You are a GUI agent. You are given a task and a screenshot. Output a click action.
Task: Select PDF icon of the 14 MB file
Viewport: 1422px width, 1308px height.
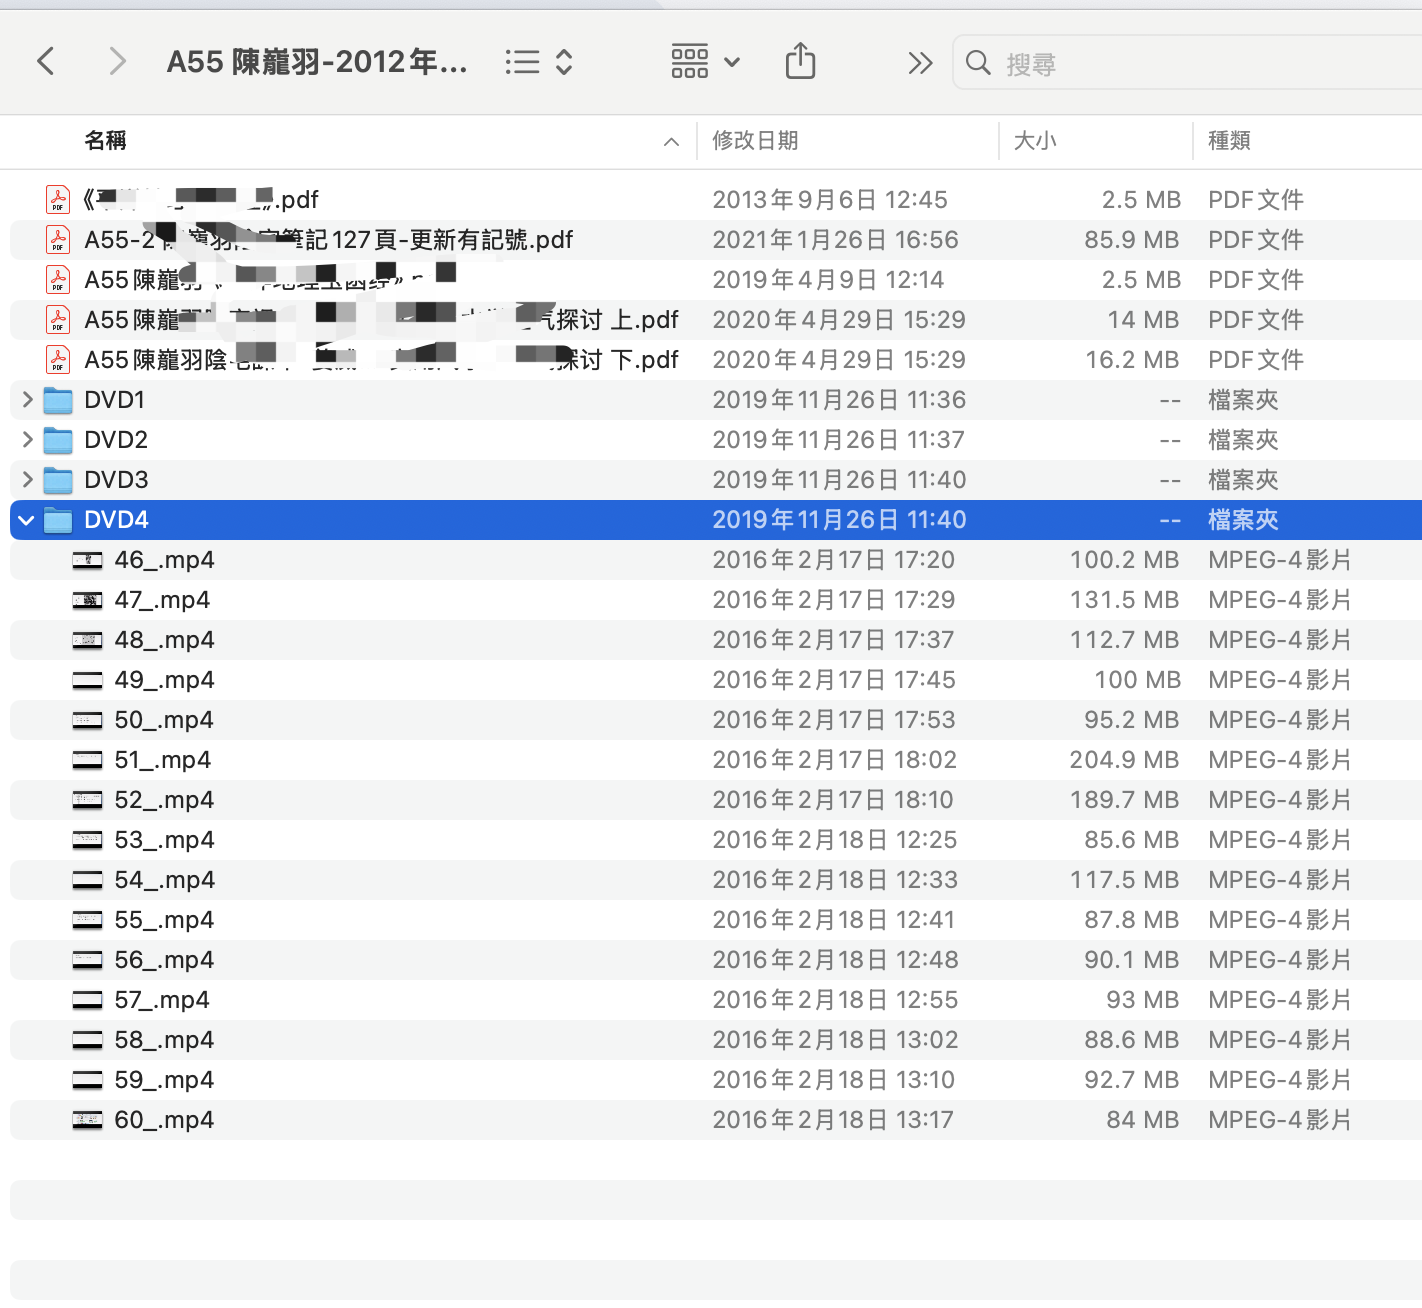[58, 320]
